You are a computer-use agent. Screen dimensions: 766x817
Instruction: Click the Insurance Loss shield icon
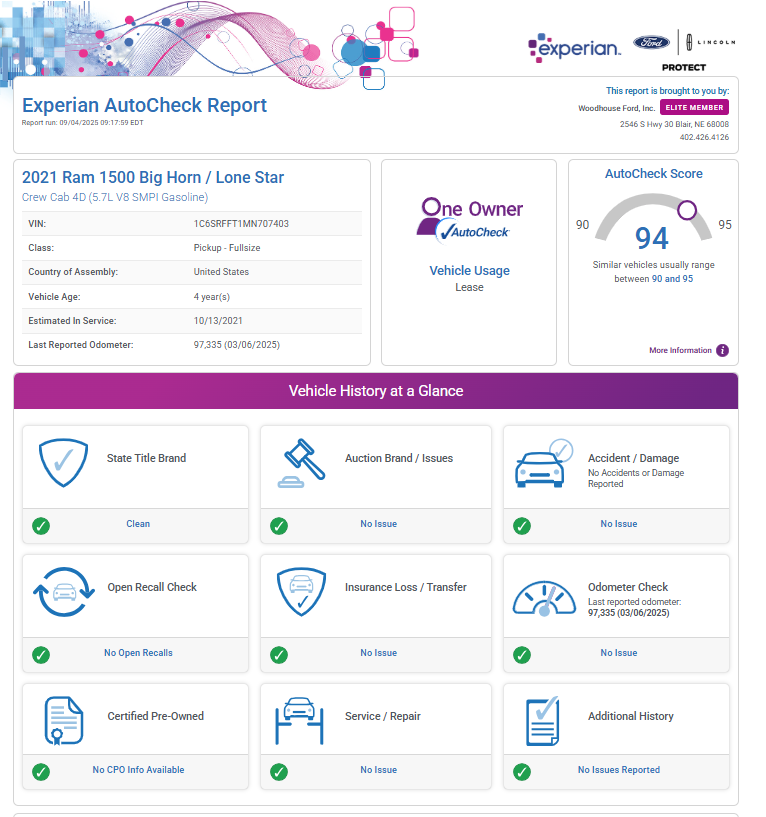[x=303, y=591]
